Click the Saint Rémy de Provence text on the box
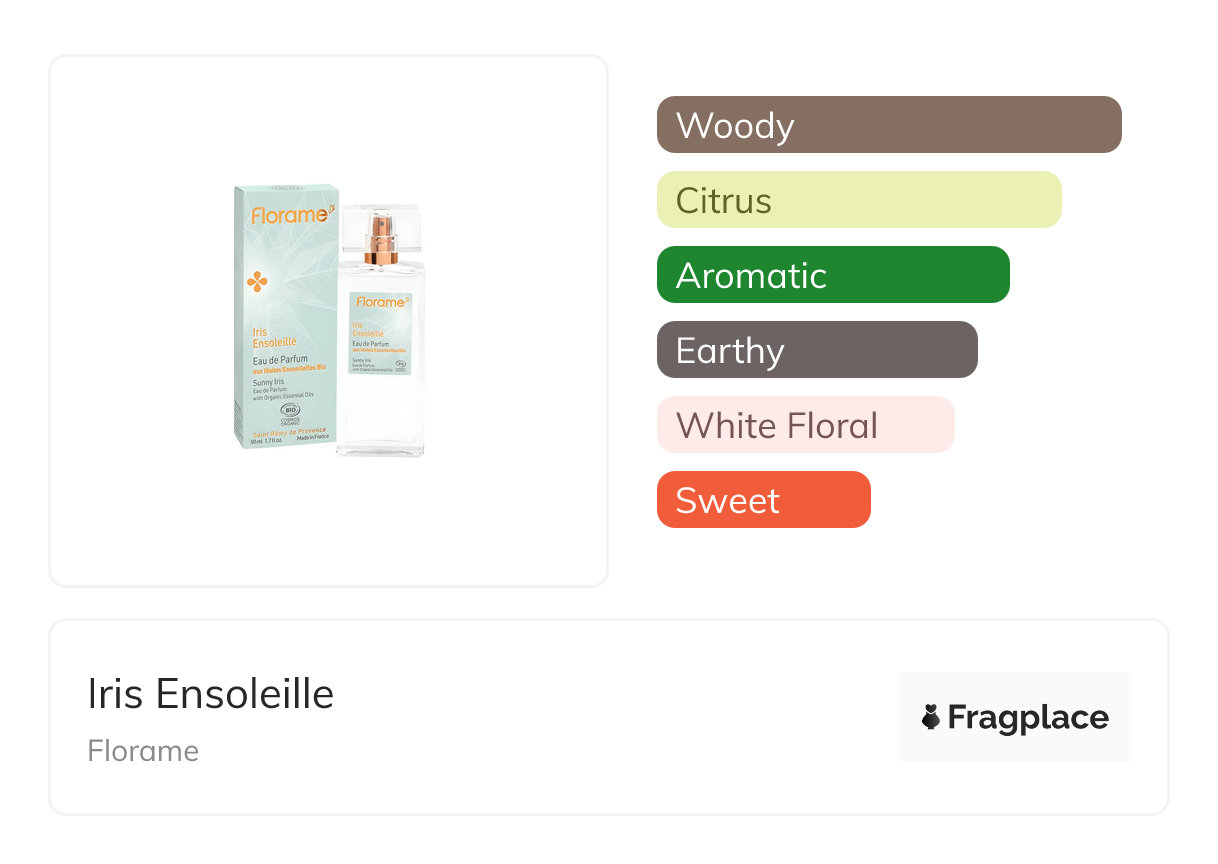 point(289,431)
